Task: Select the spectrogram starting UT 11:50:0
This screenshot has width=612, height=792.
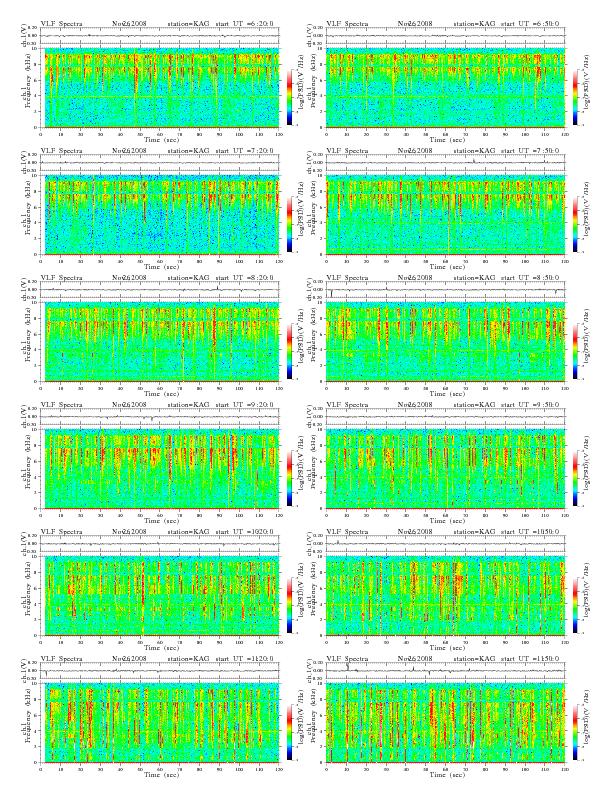Action: [x=445, y=723]
